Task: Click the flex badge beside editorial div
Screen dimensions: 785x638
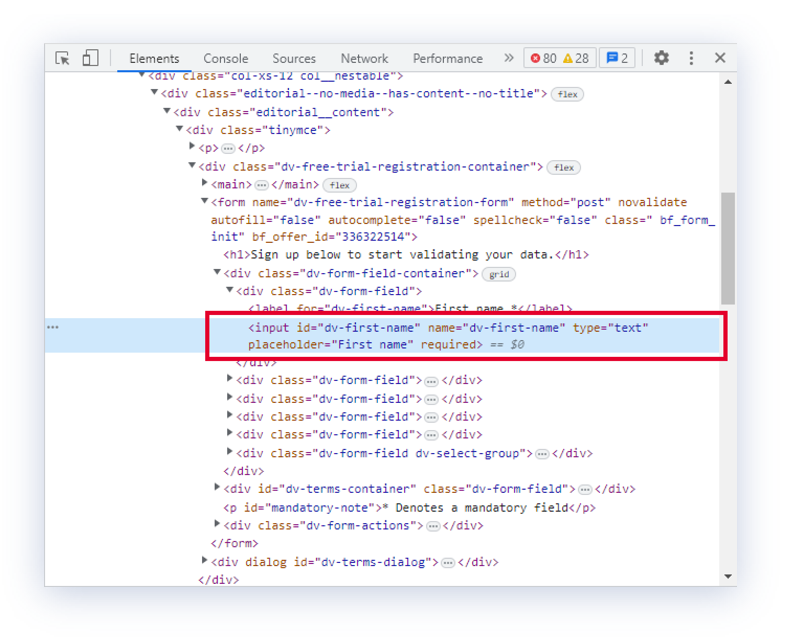Action: pyautogui.click(x=567, y=94)
